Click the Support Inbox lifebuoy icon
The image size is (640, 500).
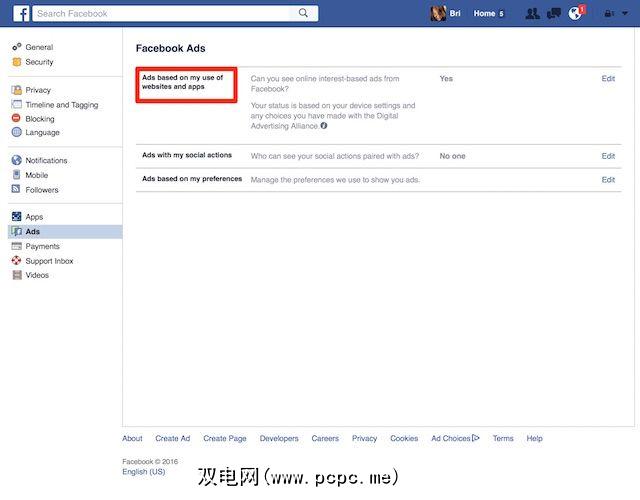point(16,260)
